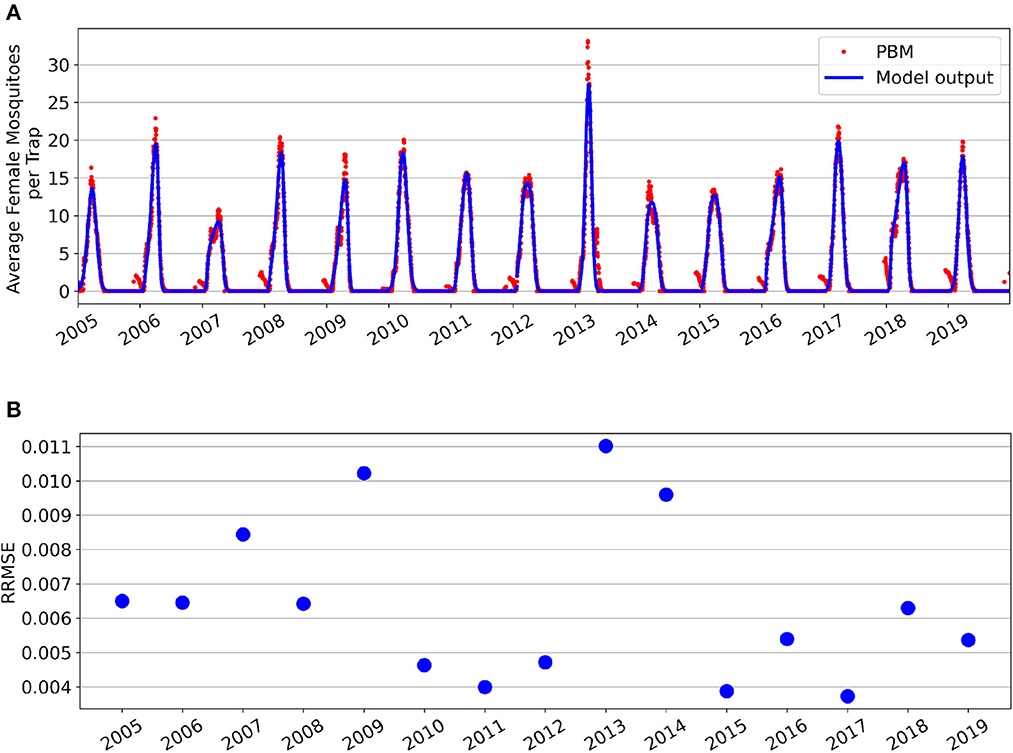The image size is (1013, 753).
Task: Click the 2015 RRMSE data point
Action: click(727, 691)
